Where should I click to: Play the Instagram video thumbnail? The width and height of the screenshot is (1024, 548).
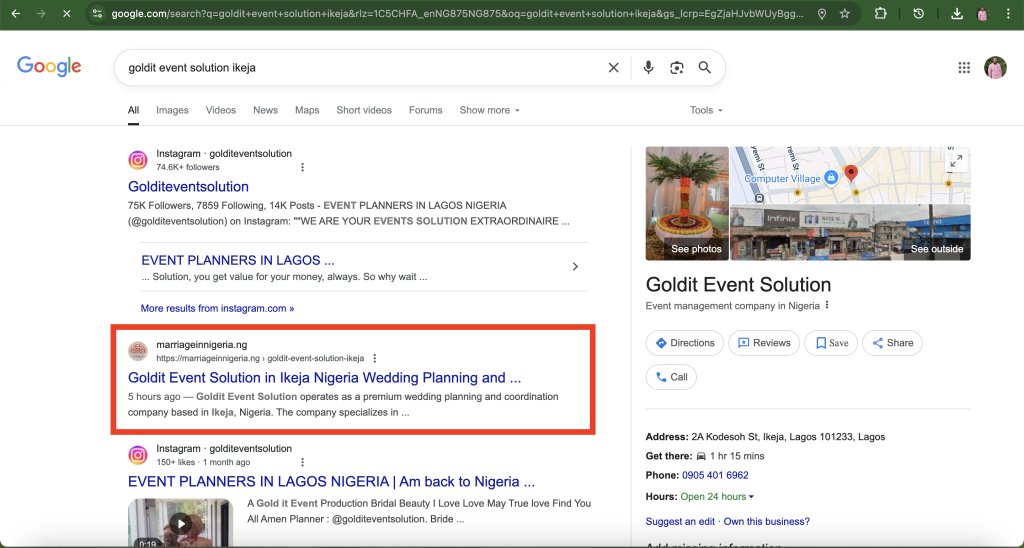pos(180,523)
